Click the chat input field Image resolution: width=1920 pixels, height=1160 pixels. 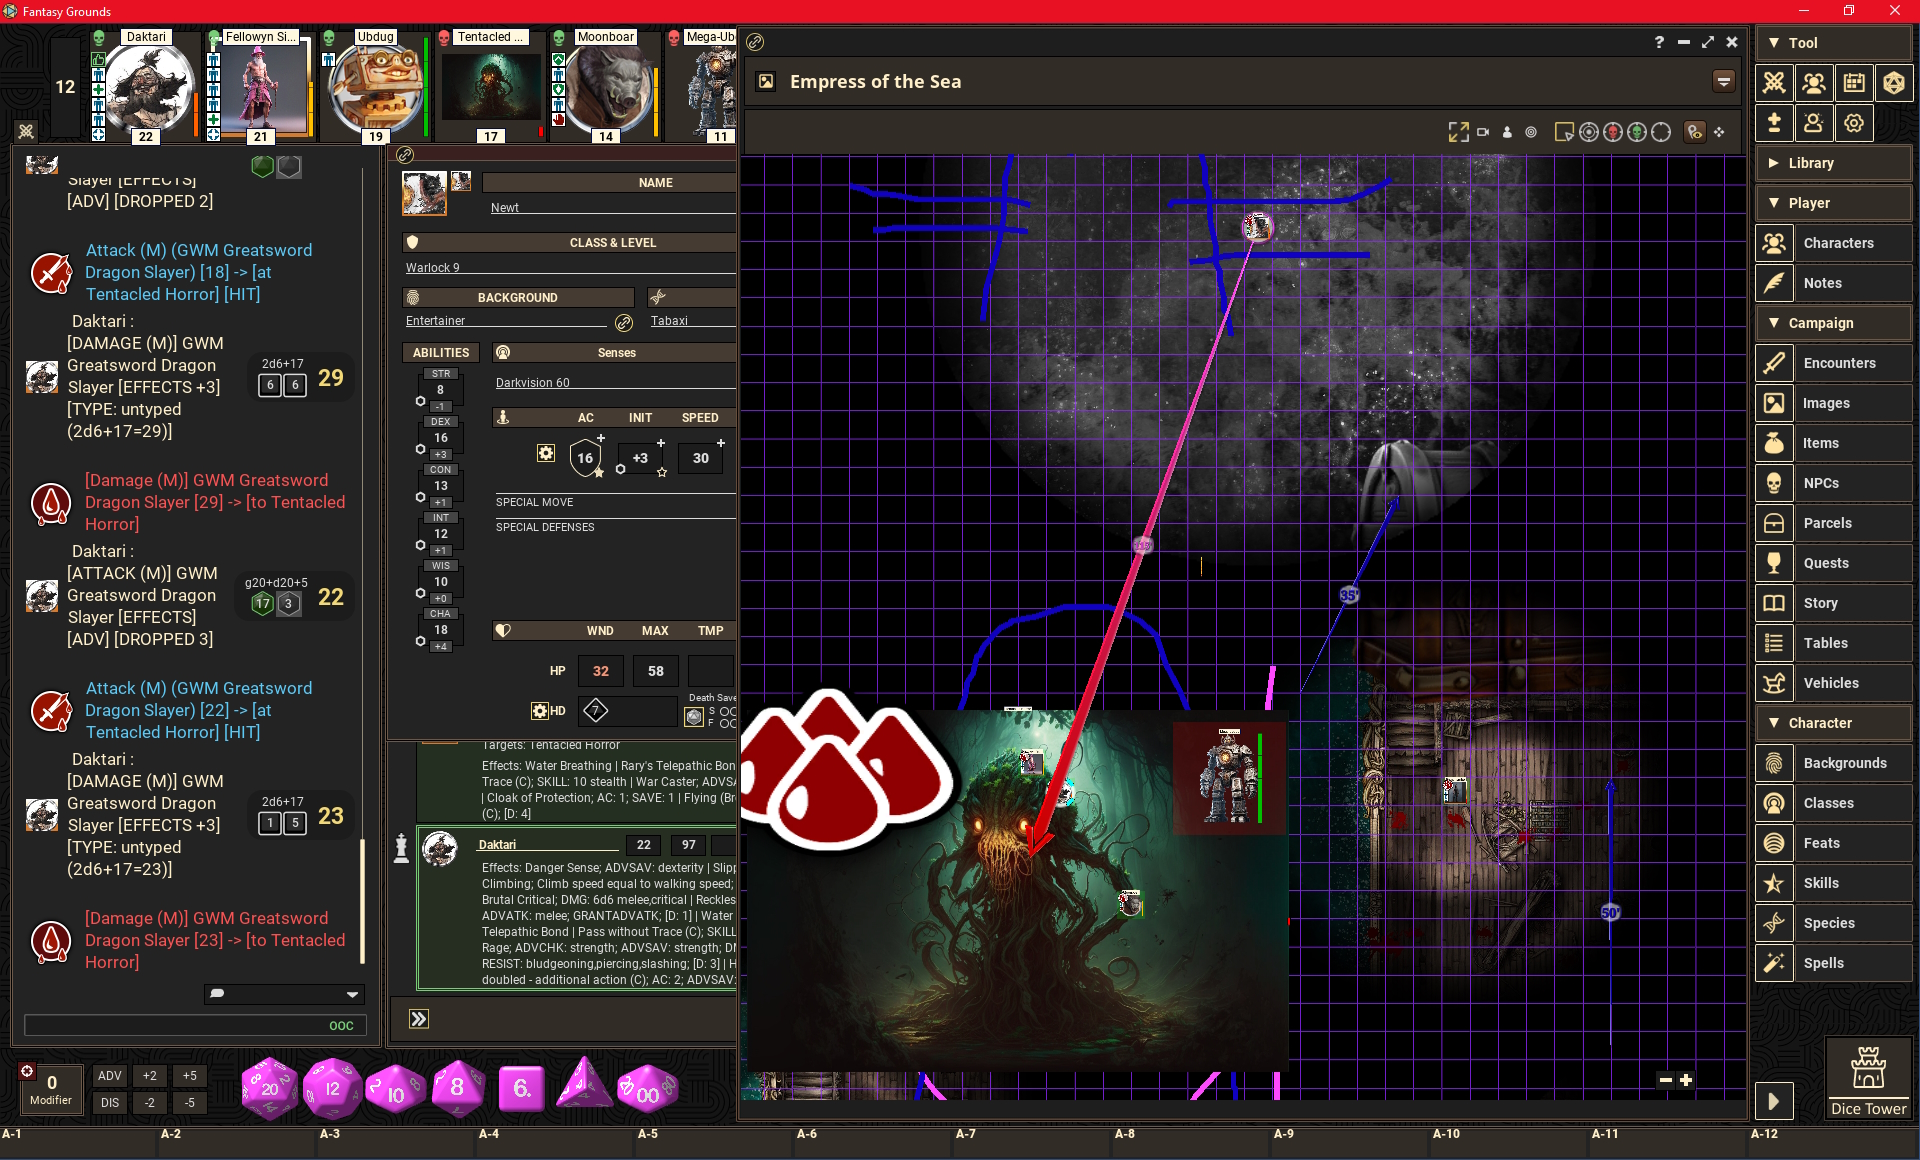195,1025
